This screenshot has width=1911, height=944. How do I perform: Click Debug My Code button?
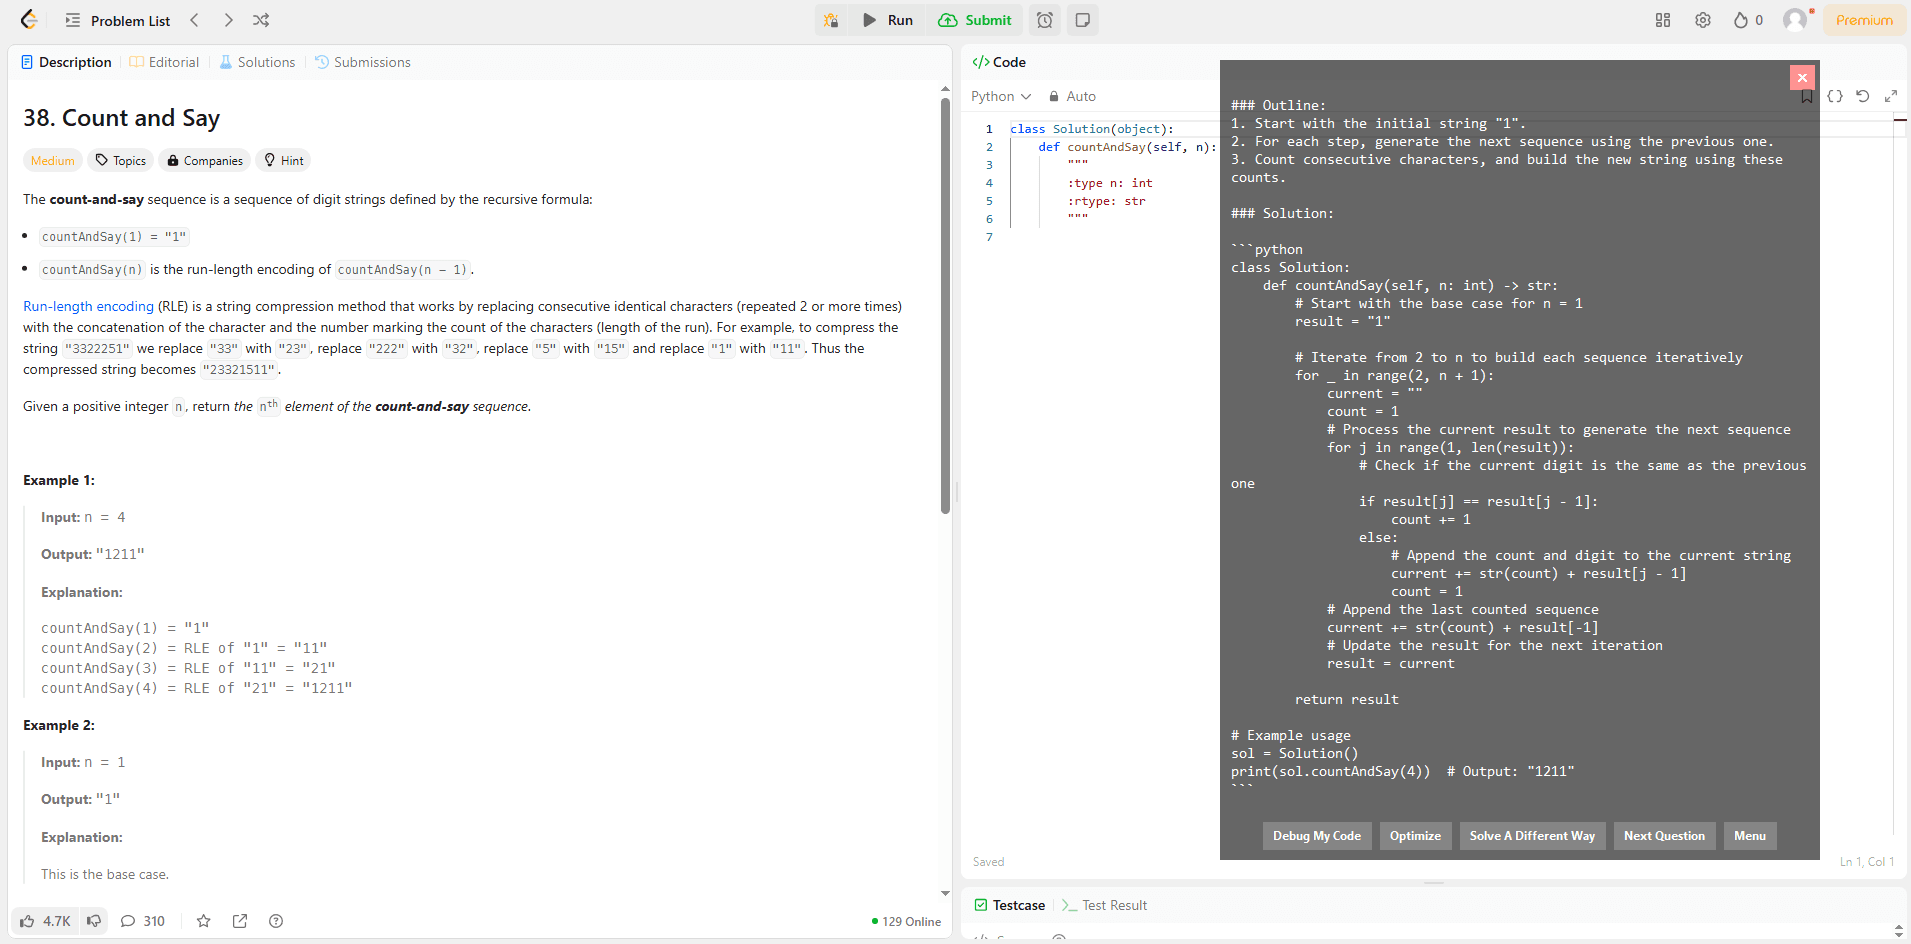[x=1317, y=836]
